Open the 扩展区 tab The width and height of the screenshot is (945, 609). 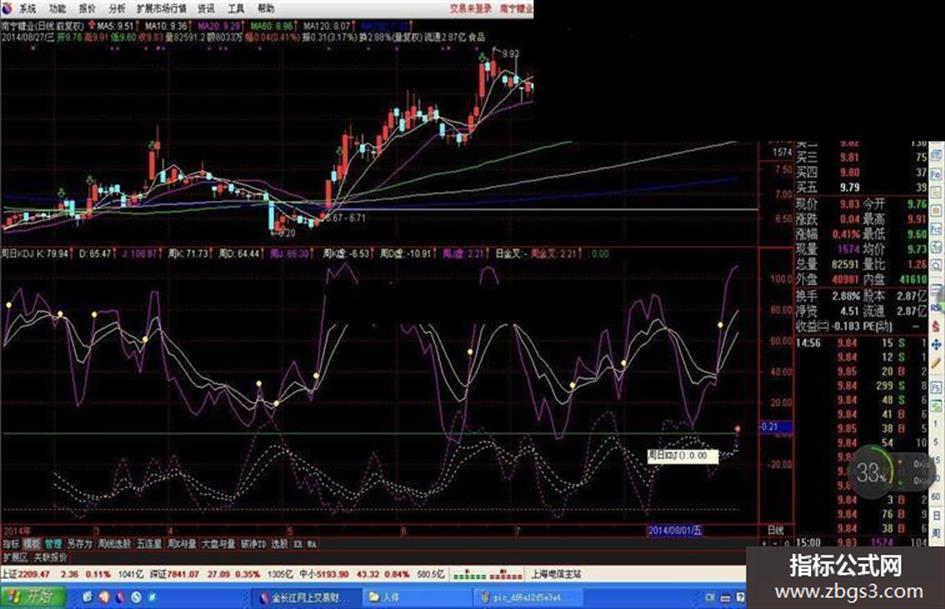tap(15, 557)
